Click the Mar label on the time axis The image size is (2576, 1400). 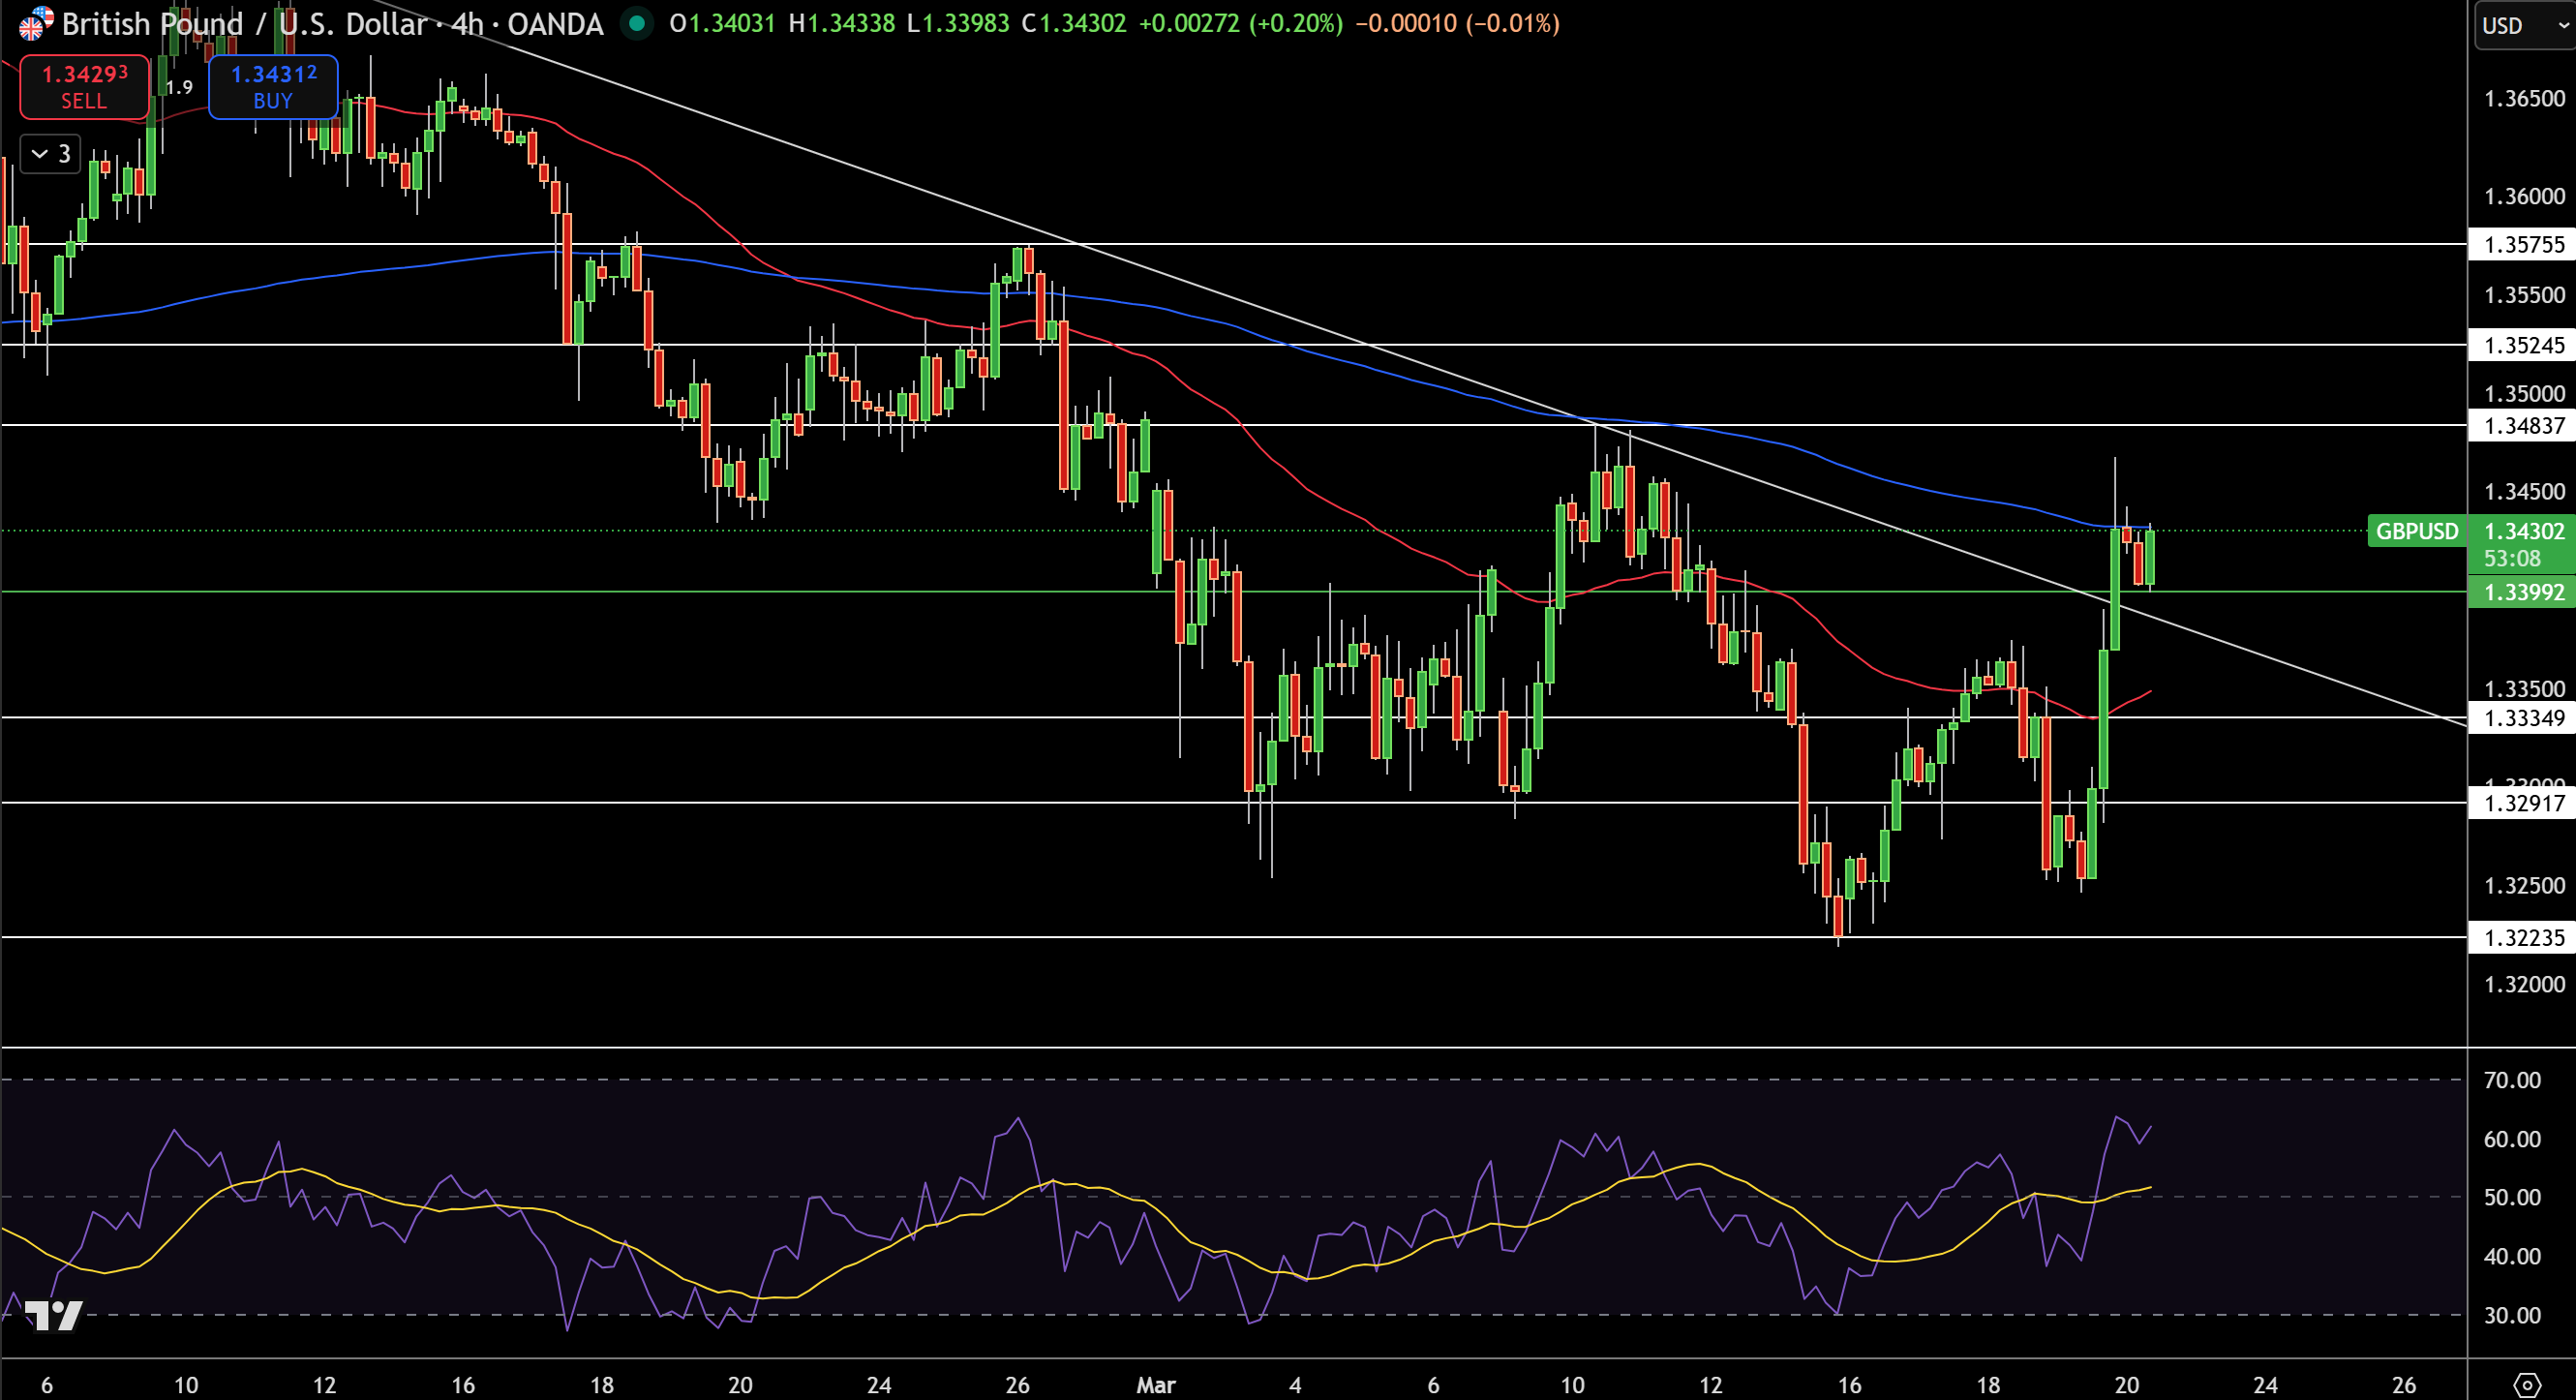coord(1155,1385)
